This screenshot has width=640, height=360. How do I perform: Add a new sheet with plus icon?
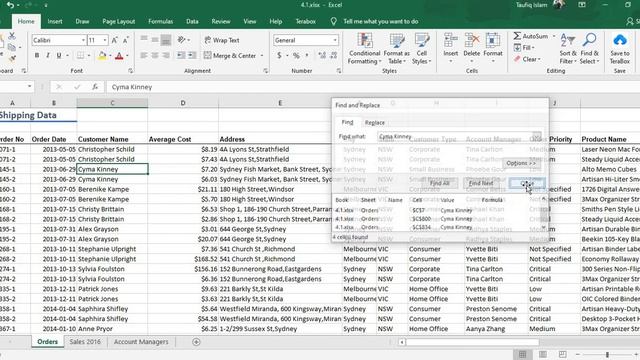pyautogui.click(x=196, y=342)
